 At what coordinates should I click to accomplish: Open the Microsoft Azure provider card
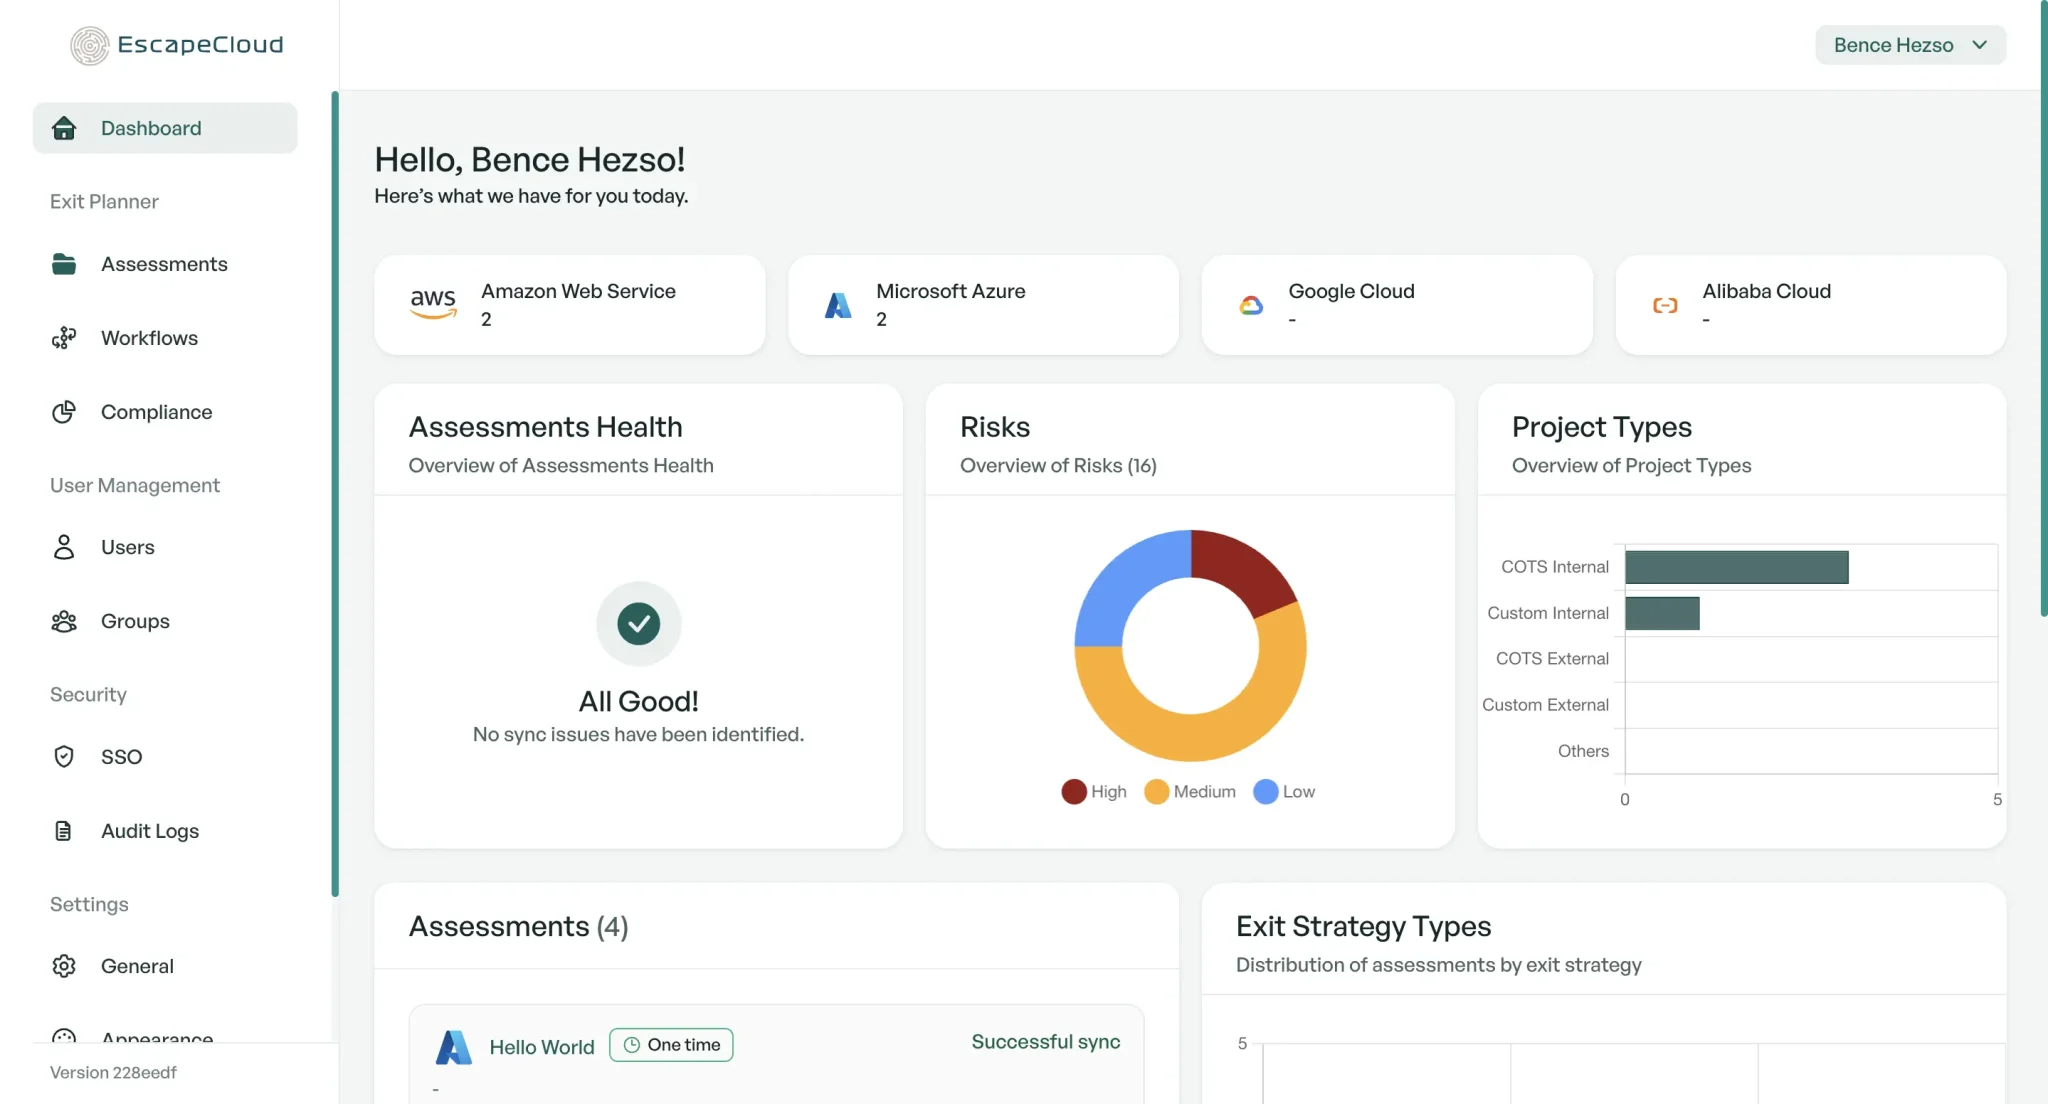coord(983,305)
